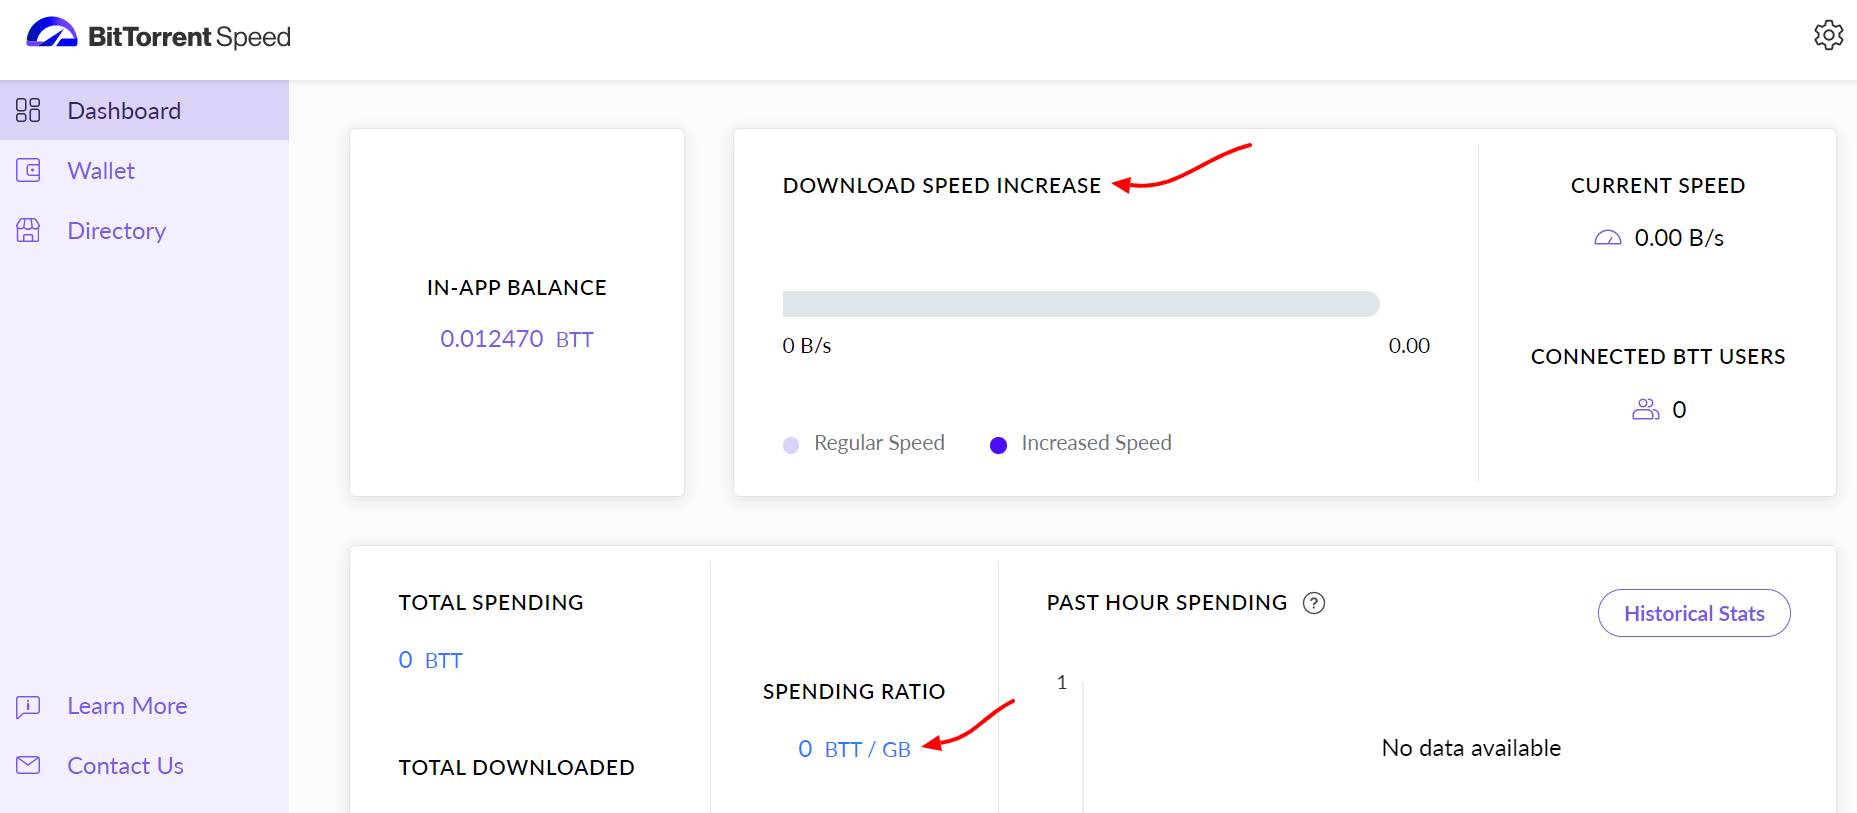Click the Regular Speed legend dot
This screenshot has height=813, width=1857.
click(791, 445)
